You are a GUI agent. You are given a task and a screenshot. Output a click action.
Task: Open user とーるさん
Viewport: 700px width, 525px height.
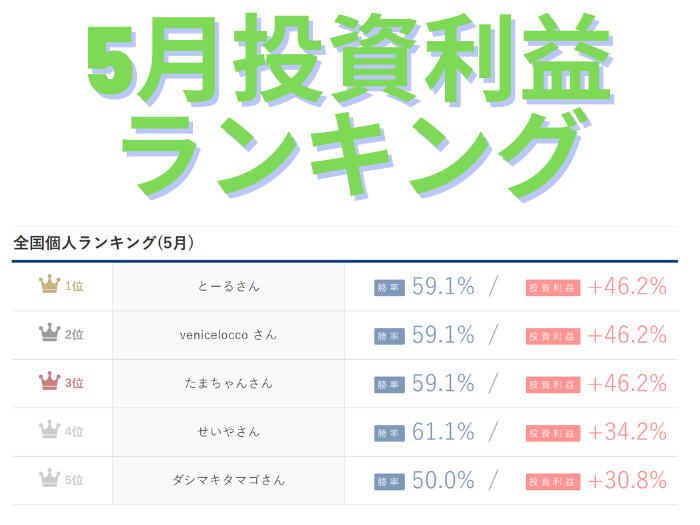229,286
